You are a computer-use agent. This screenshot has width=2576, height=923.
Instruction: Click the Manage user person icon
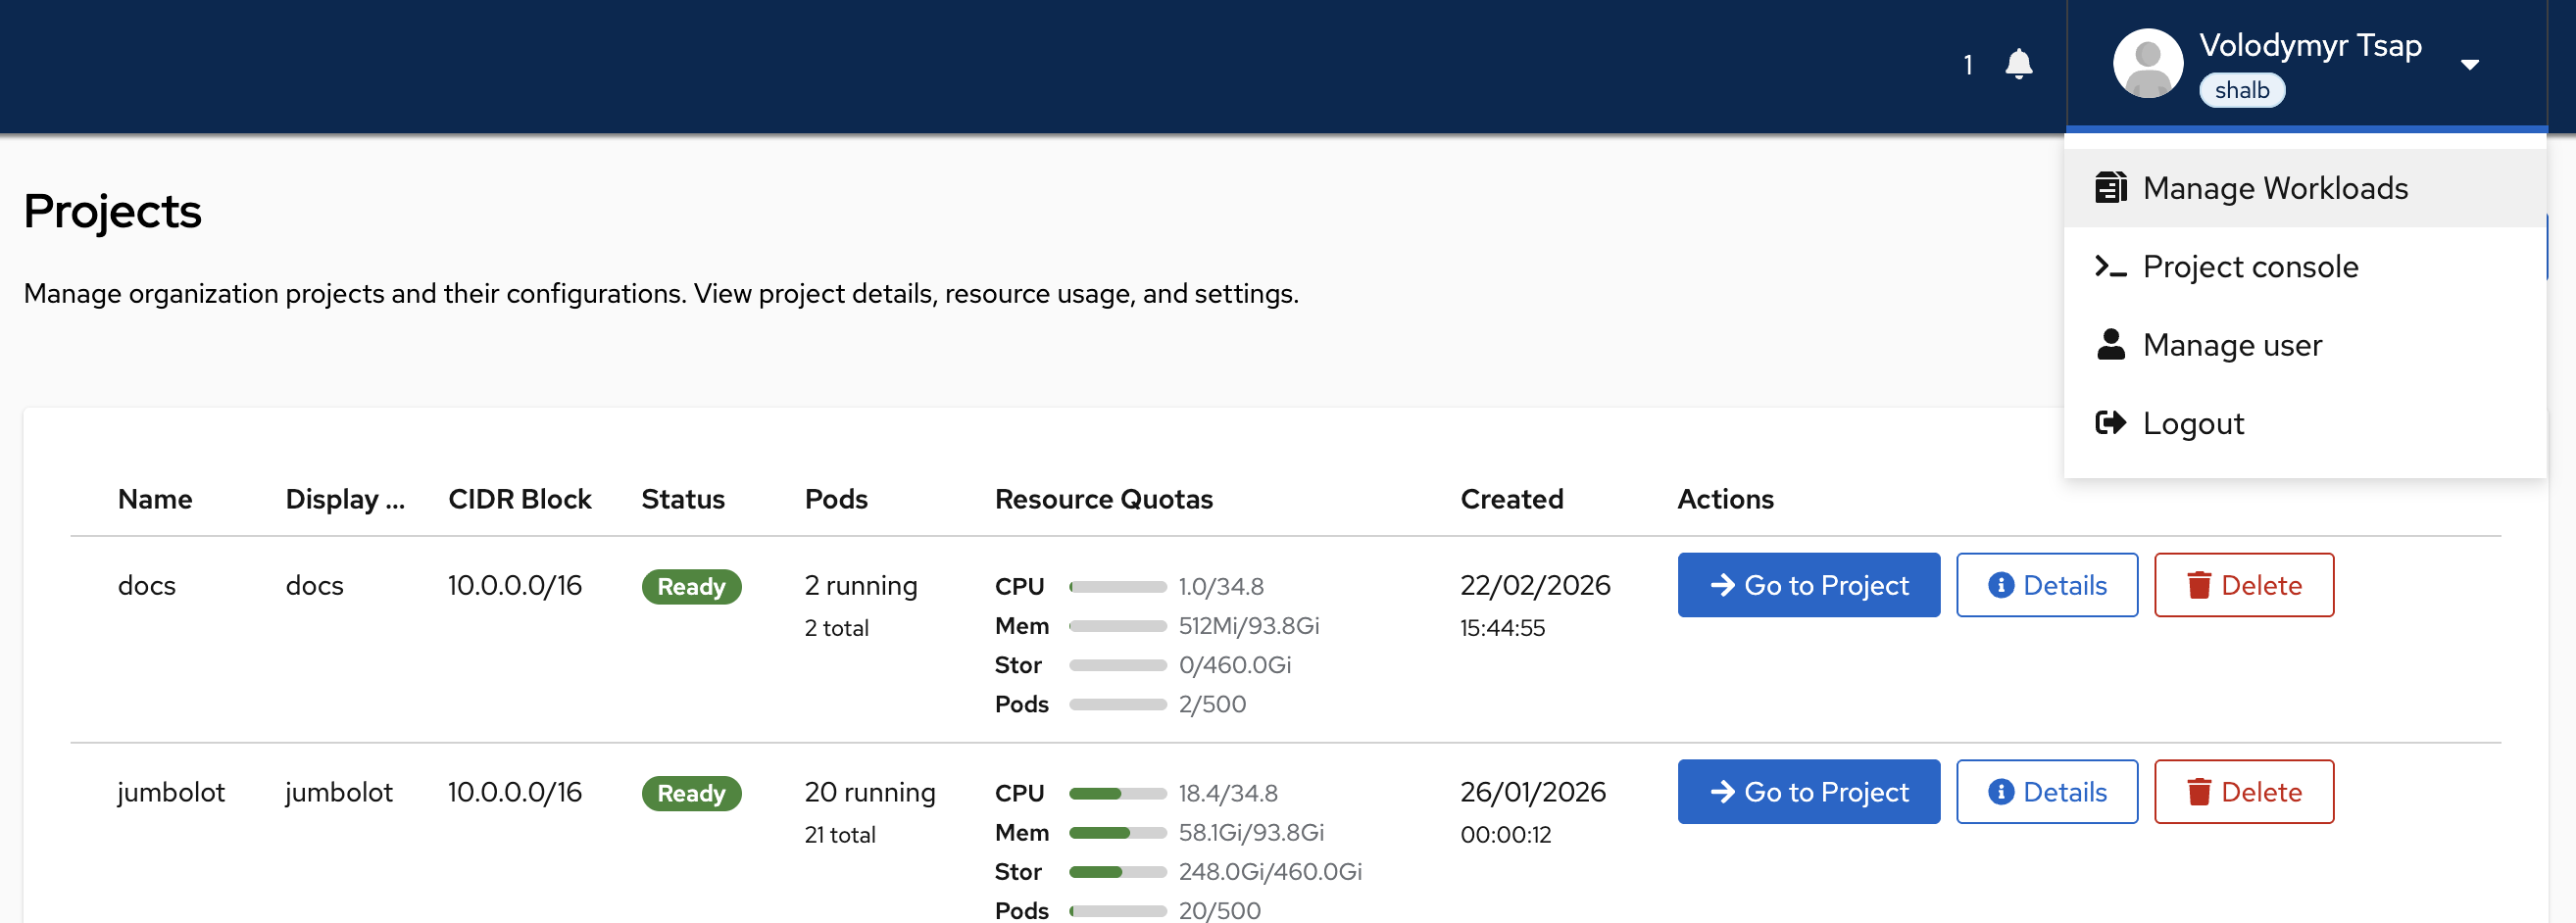click(x=2110, y=345)
